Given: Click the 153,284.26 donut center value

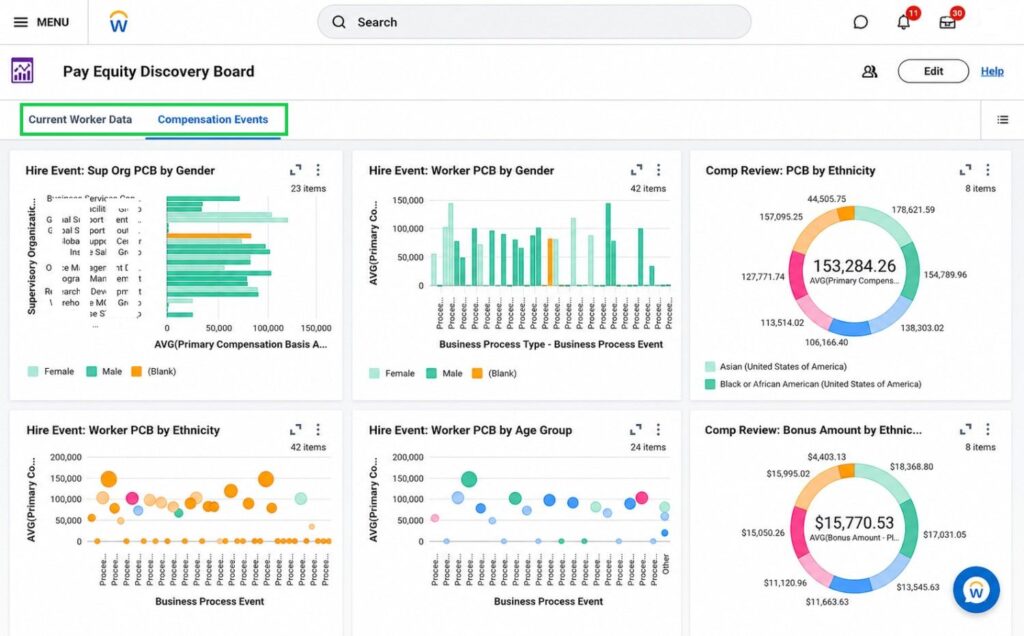Looking at the screenshot, I should tap(854, 266).
